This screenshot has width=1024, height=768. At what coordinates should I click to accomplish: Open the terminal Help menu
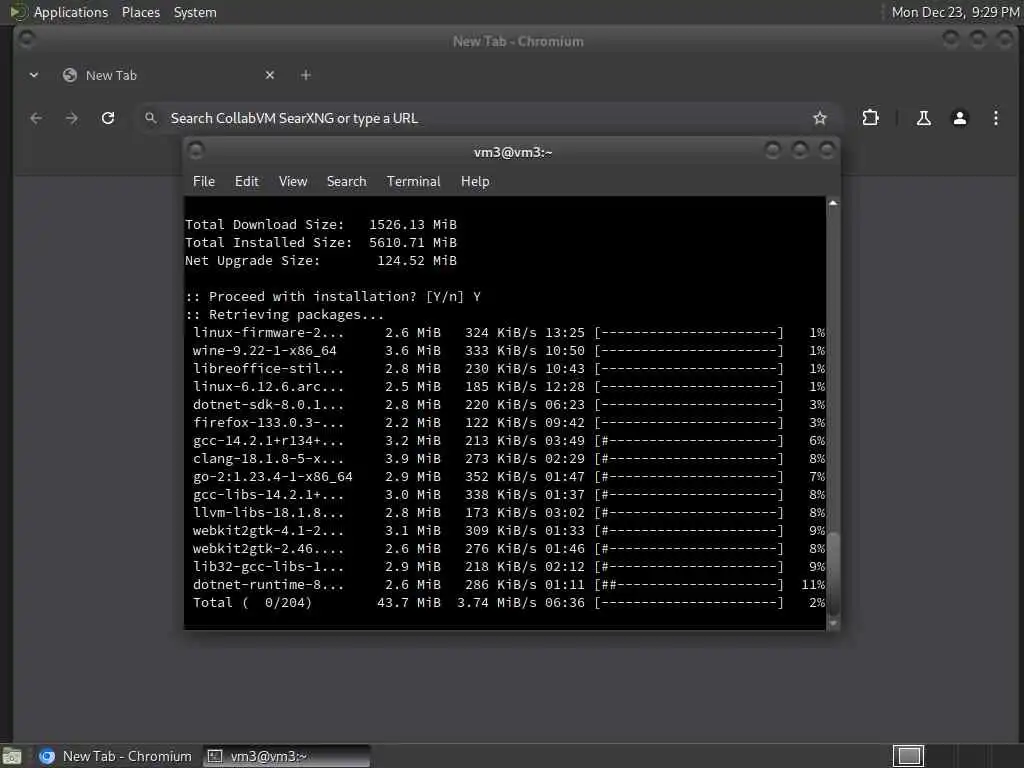pyautogui.click(x=475, y=182)
